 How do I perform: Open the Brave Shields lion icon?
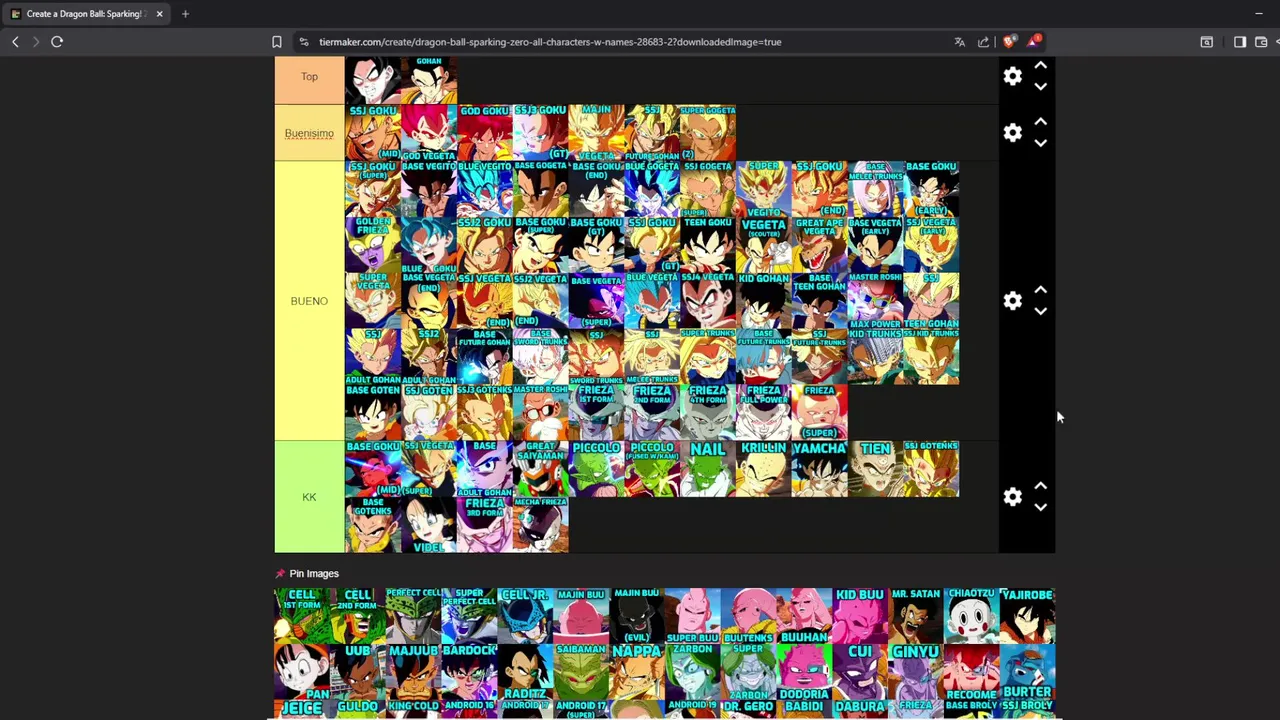click(1008, 42)
